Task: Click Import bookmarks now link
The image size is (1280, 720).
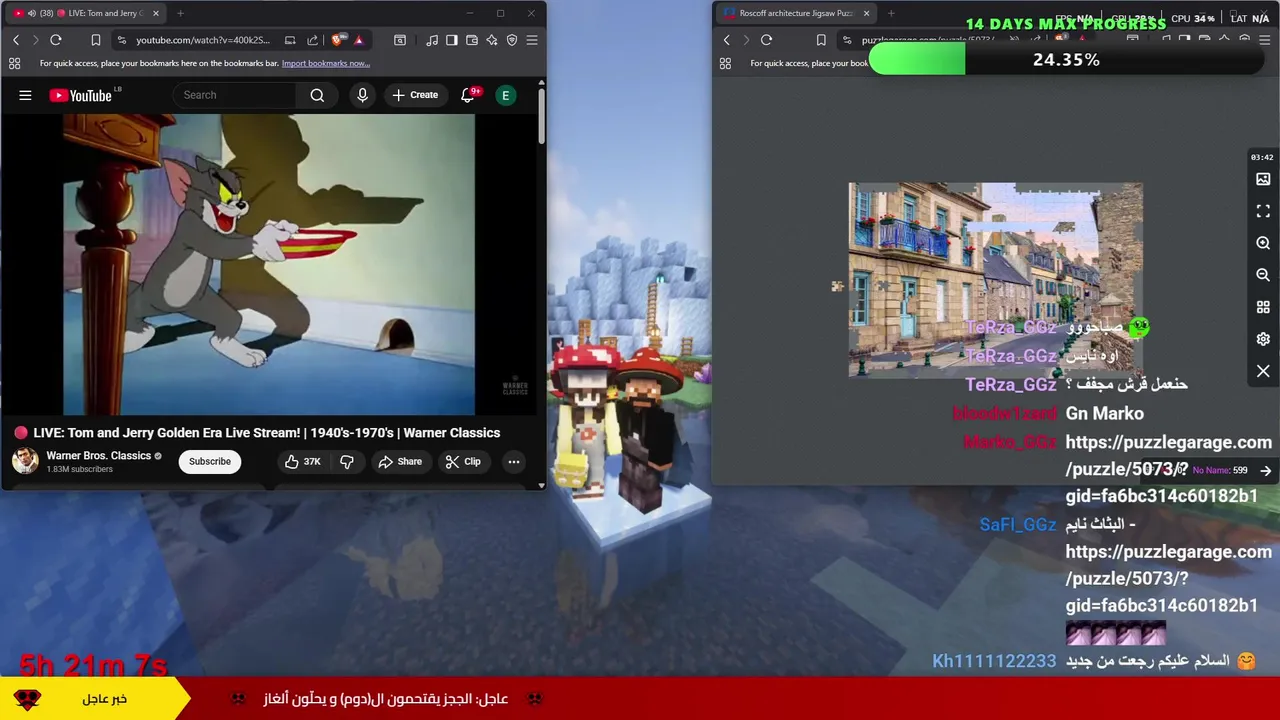Action: 326,63
